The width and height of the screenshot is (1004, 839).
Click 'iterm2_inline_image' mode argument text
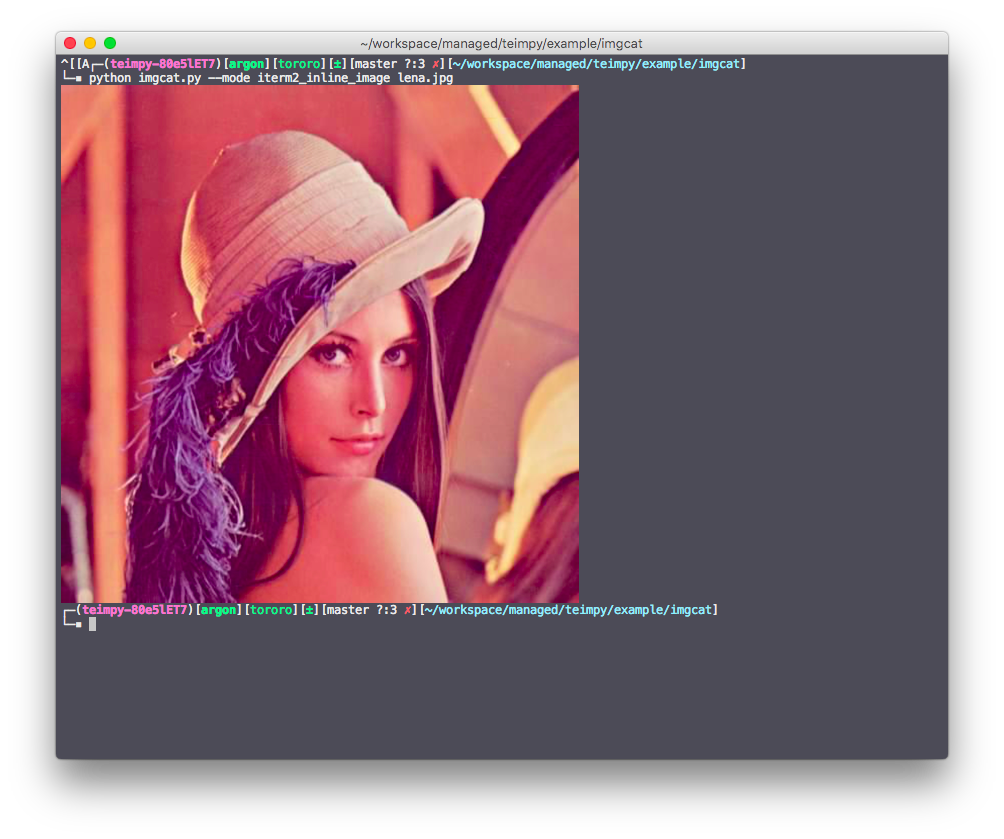coord(324,78)
